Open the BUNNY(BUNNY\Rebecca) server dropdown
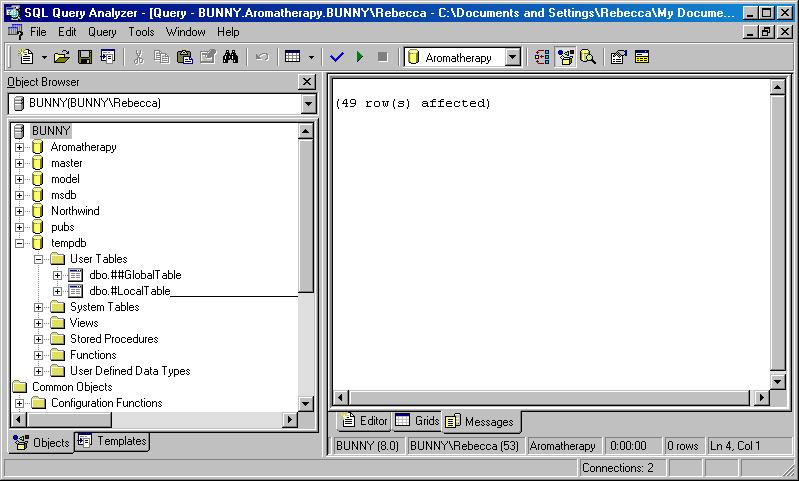The image size is (799, 481). (x=308, y=103)
